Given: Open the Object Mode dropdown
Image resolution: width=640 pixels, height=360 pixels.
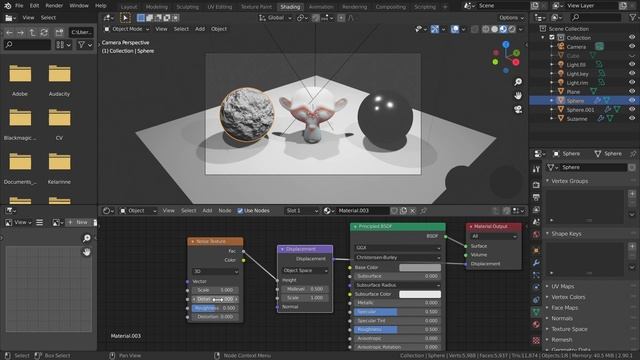Looking at the screenshot, I should (x=127, y=29).
